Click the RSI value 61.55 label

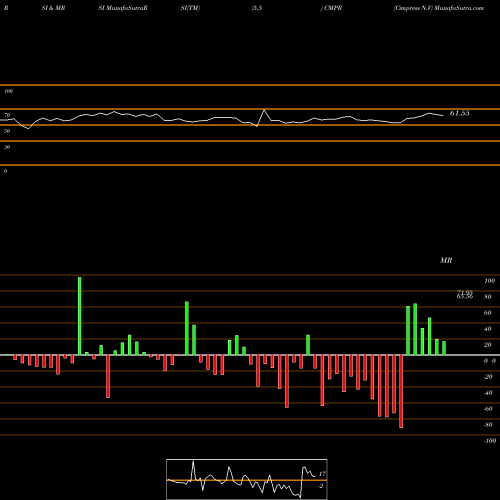[x=460, y=113]
